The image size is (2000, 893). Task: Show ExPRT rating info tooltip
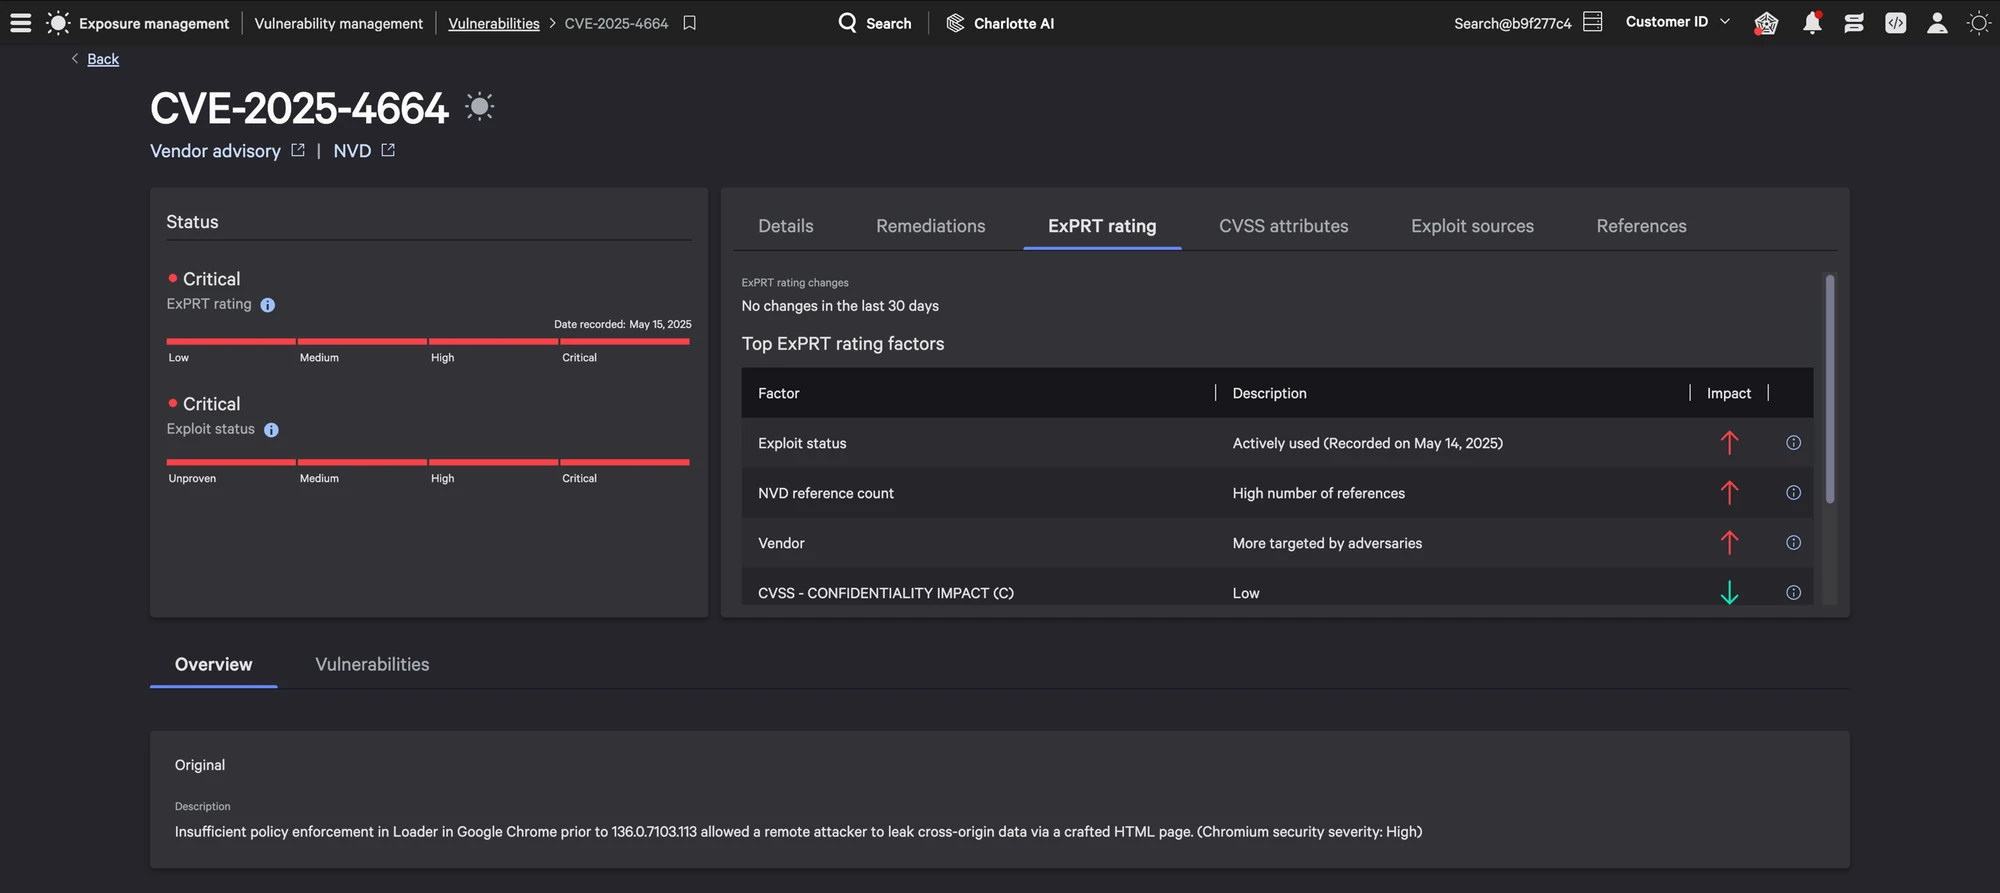[x=267, y=305]
